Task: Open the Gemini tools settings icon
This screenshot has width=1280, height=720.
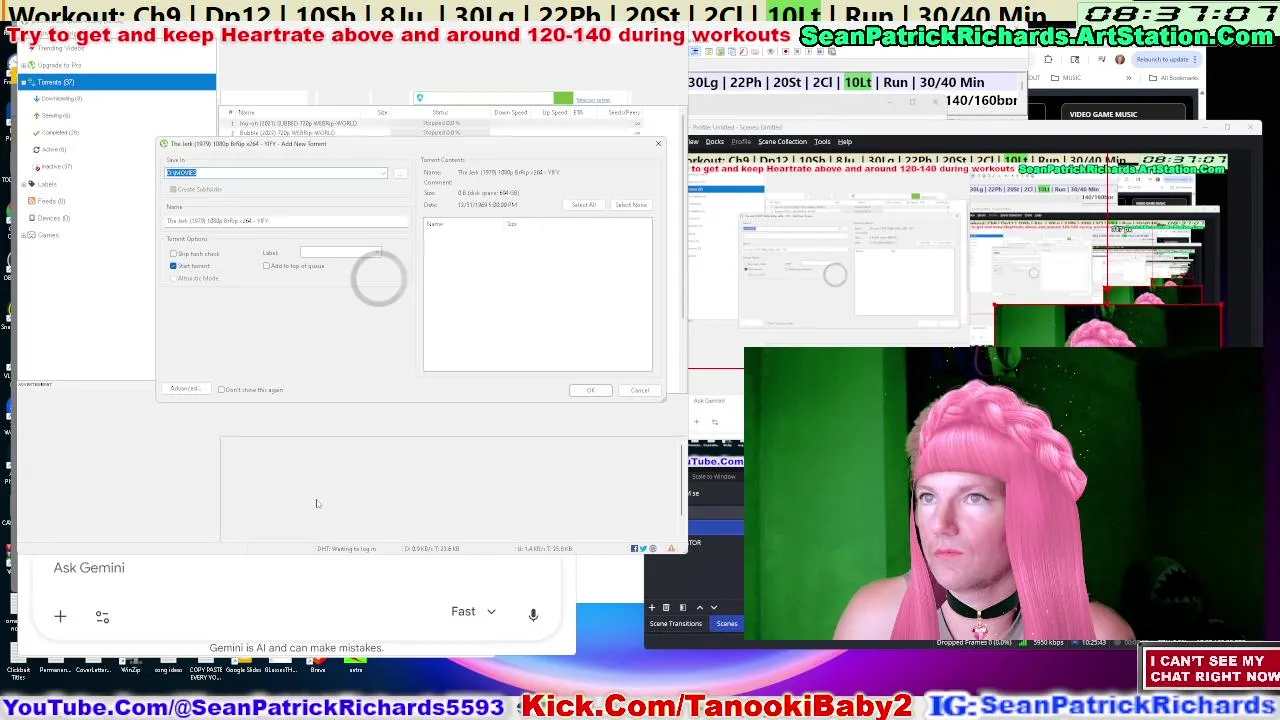Action: 102,617
